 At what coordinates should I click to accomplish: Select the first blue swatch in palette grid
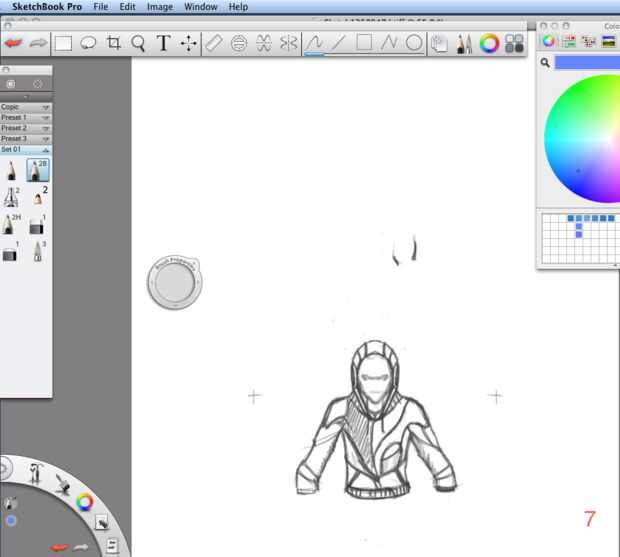tap(571, 218)
